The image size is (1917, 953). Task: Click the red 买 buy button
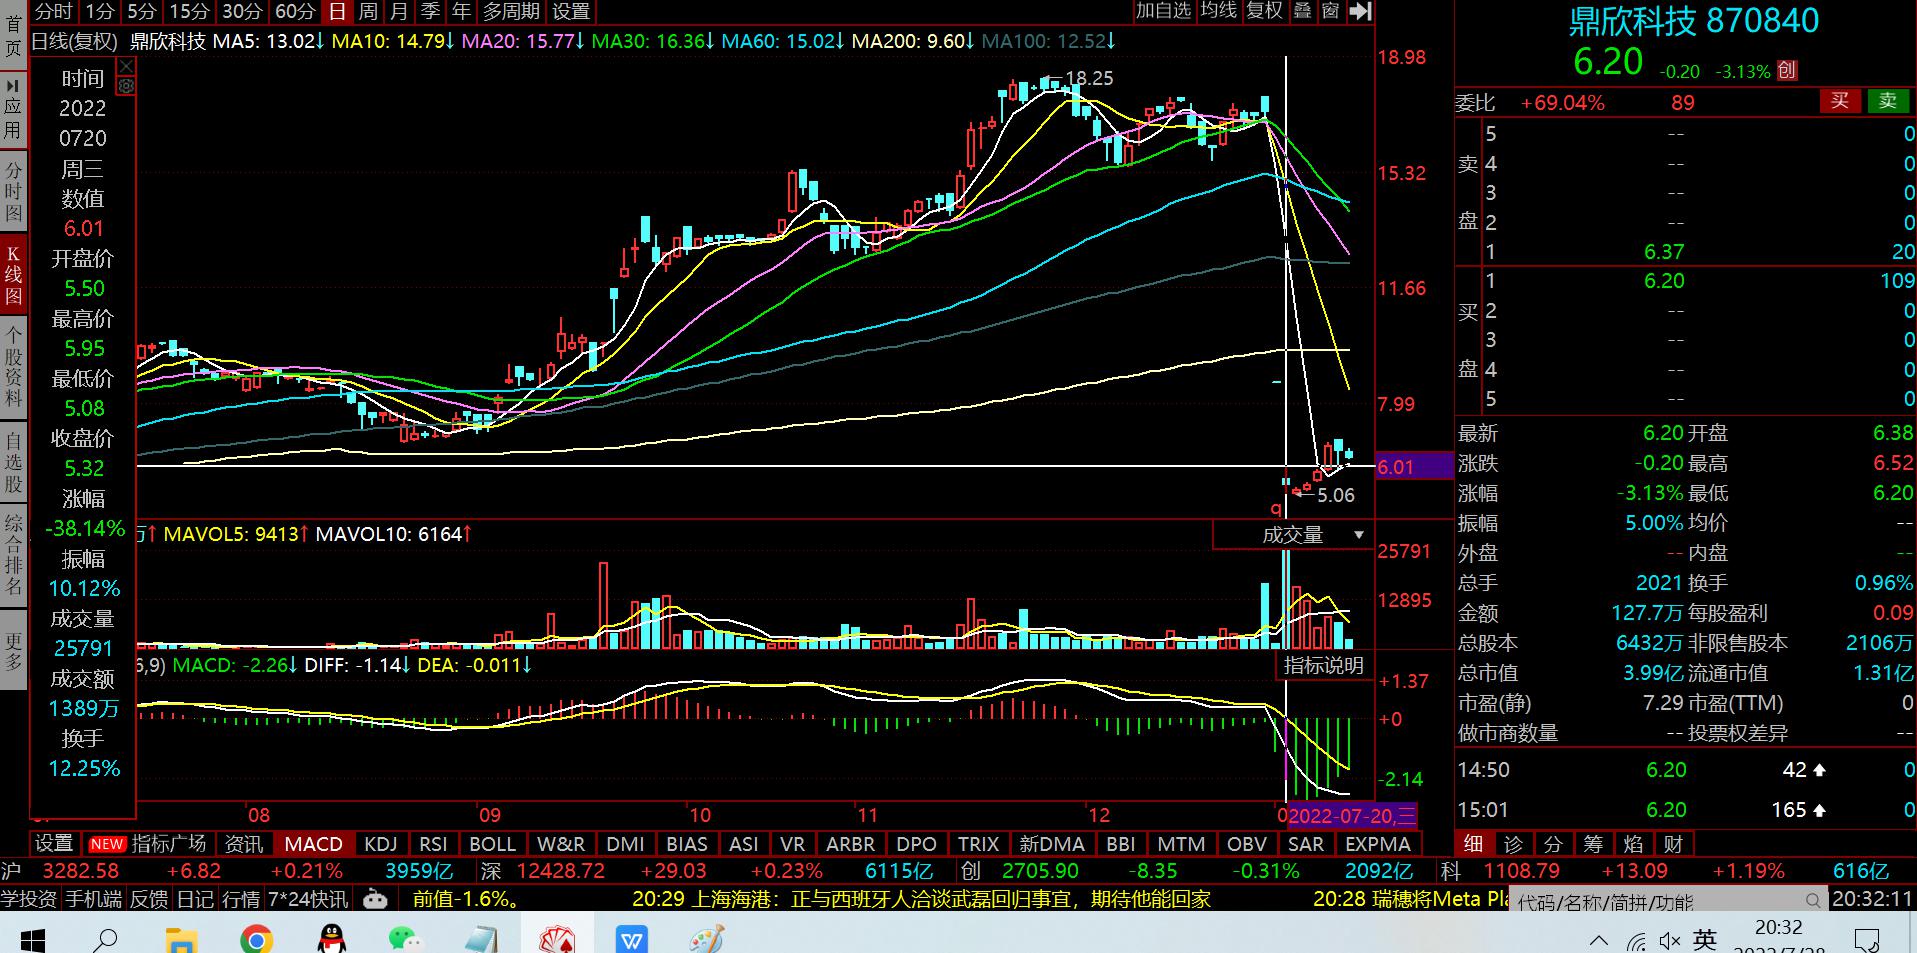click(1840, 101)
